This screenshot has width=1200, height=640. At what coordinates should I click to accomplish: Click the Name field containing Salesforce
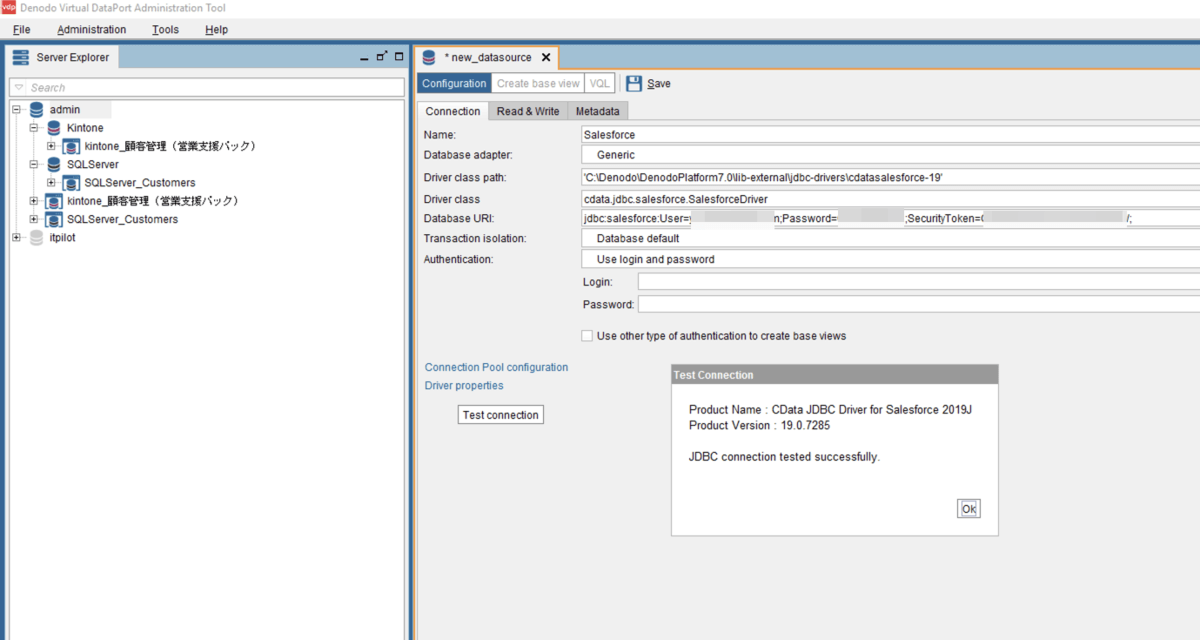coord(890,134)
